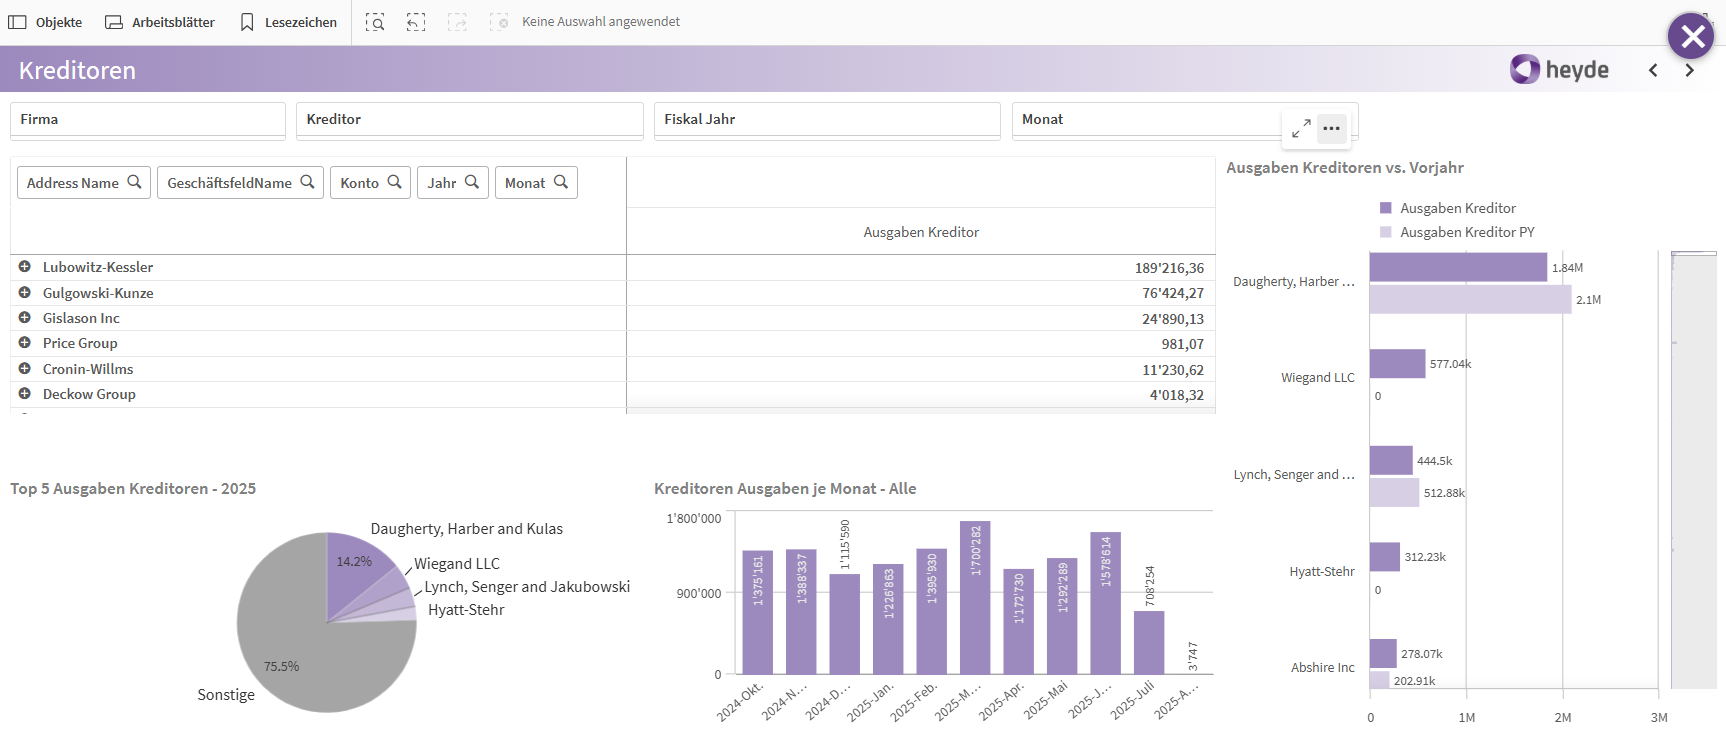Go to the previous sheet arrow
The width and height of the screenshot is (1726, 730).
click(1653, 70)
